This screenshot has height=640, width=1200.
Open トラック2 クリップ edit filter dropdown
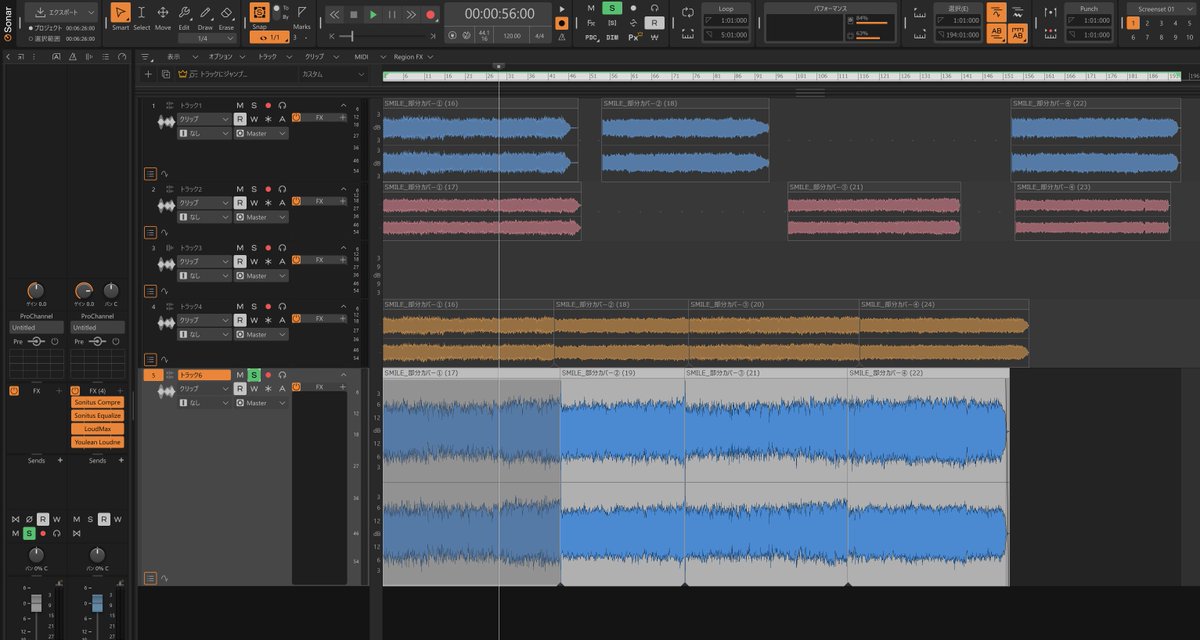(204, 203)
